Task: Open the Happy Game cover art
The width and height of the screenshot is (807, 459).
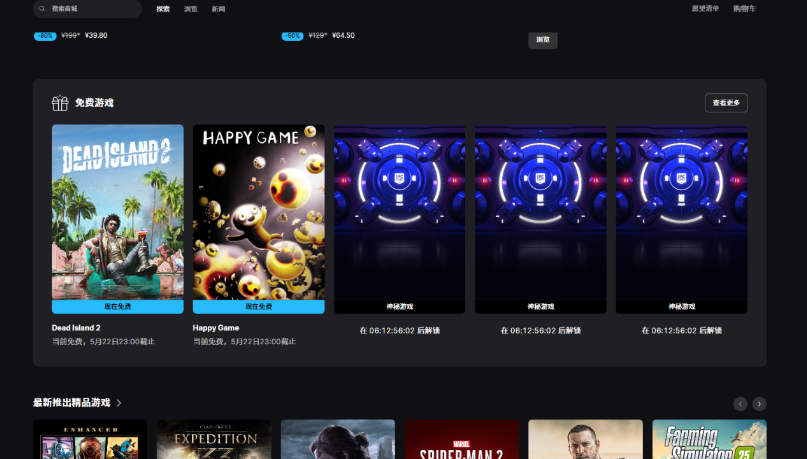Action: [259, 212]
